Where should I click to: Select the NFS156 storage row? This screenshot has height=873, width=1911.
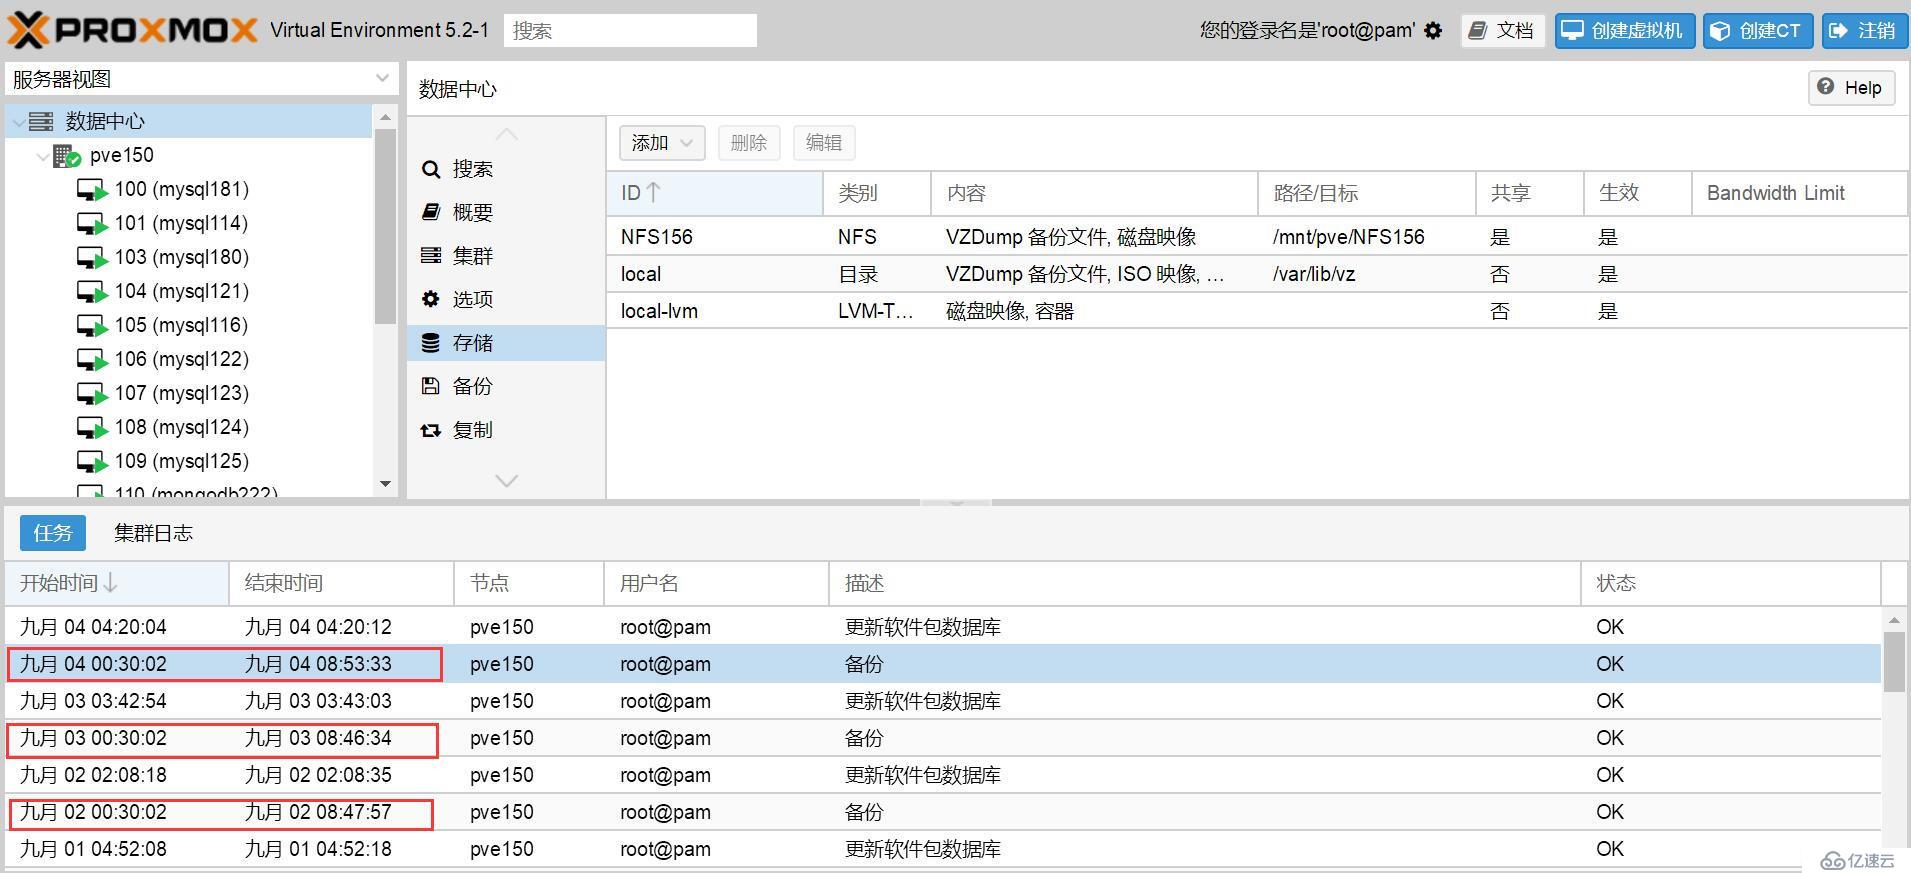coord(1256,237)
